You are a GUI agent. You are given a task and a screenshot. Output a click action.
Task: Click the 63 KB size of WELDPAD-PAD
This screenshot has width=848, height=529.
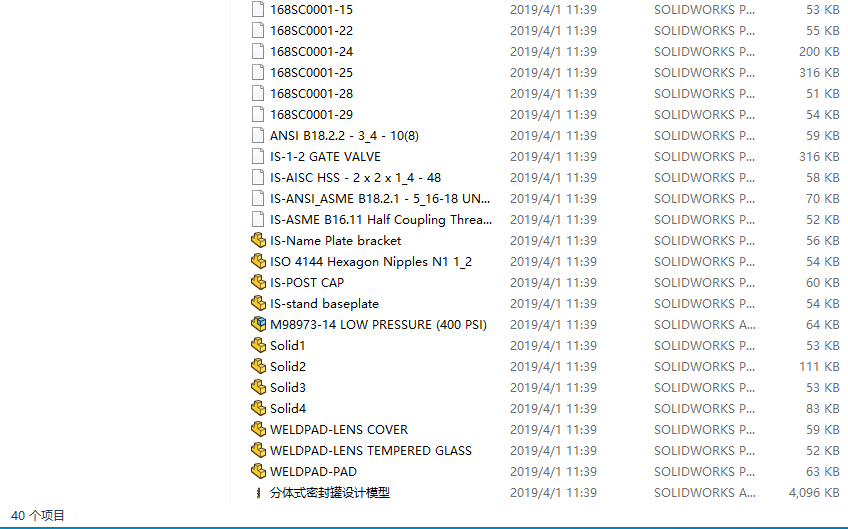(823, 472)
